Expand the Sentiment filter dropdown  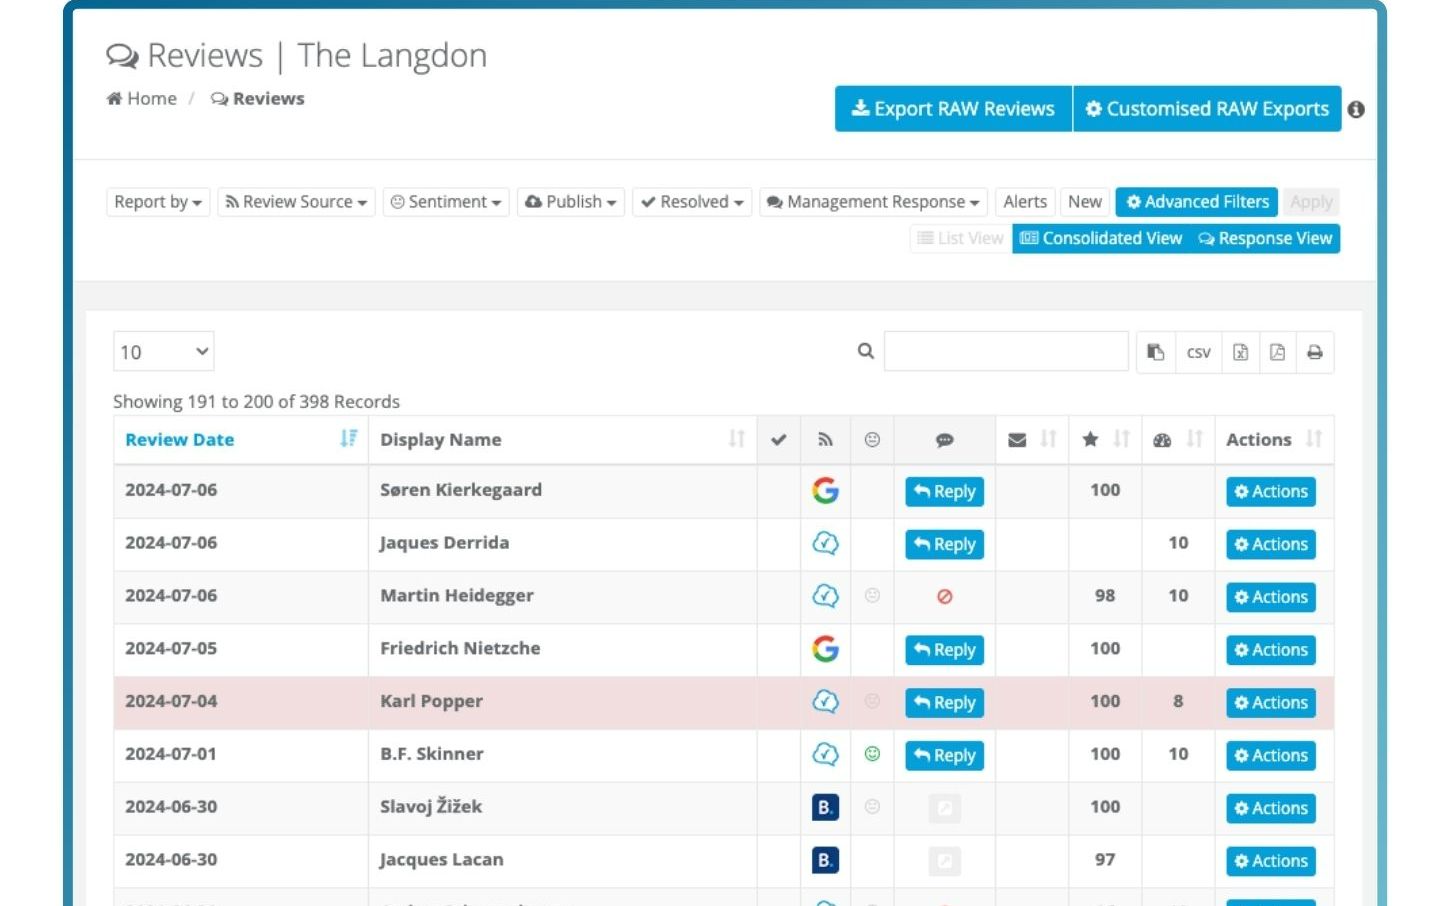coord(446,202)
